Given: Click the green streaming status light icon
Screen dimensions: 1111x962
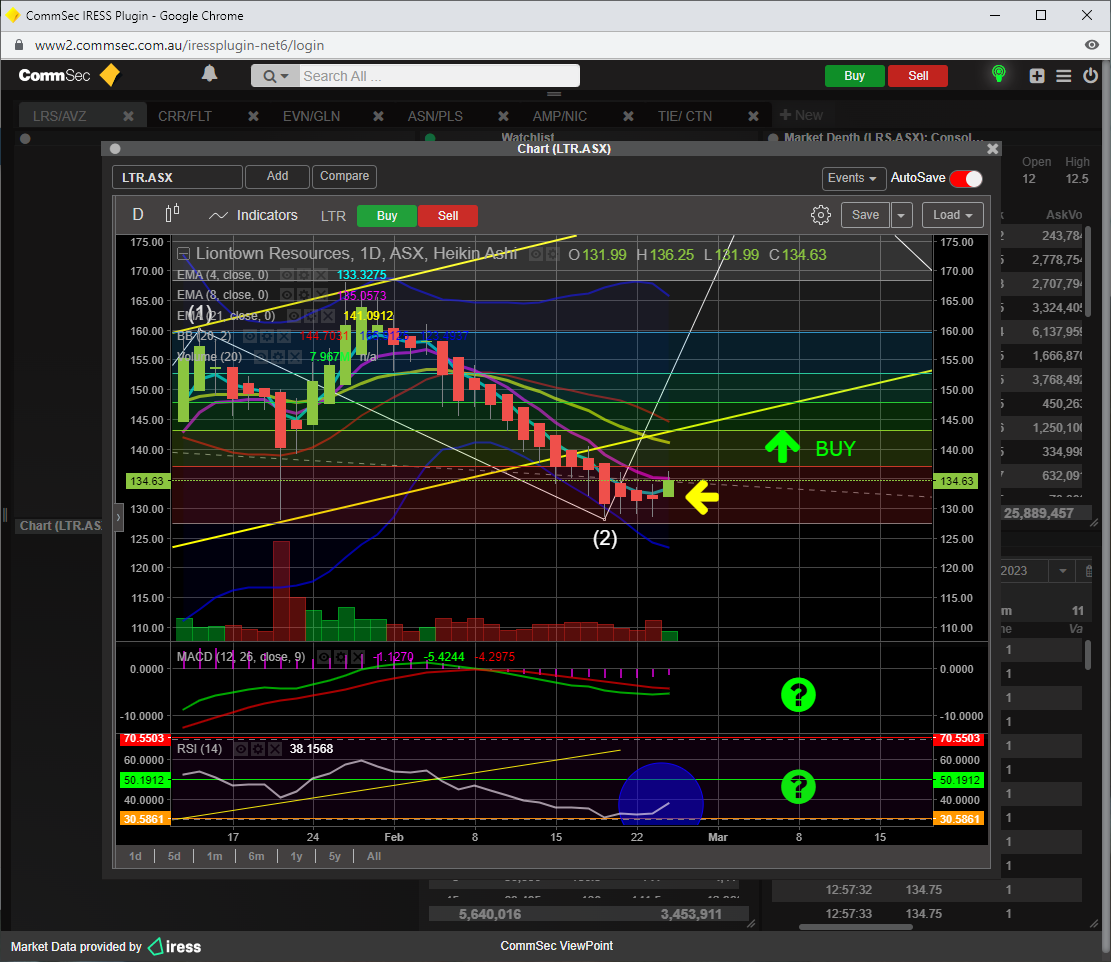Looking at the screenshot, I should pos(998,74).
